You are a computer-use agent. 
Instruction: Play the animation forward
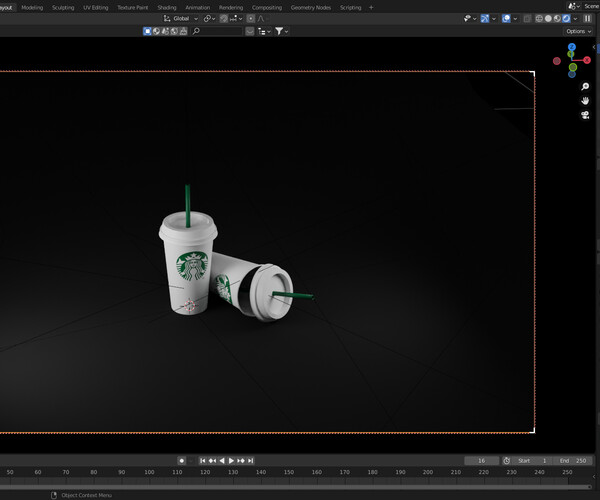click(231, 461)
